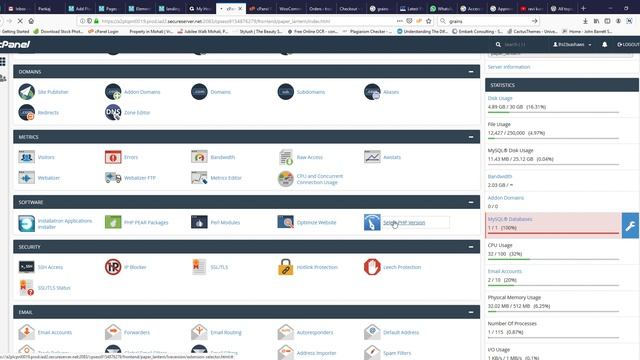Open the Redirects icon
The width and height of the screenshot is (640, 360).
27,112
